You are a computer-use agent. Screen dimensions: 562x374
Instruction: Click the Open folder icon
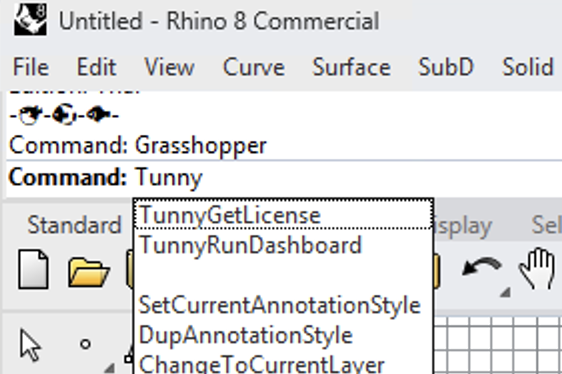coord(89,272)
